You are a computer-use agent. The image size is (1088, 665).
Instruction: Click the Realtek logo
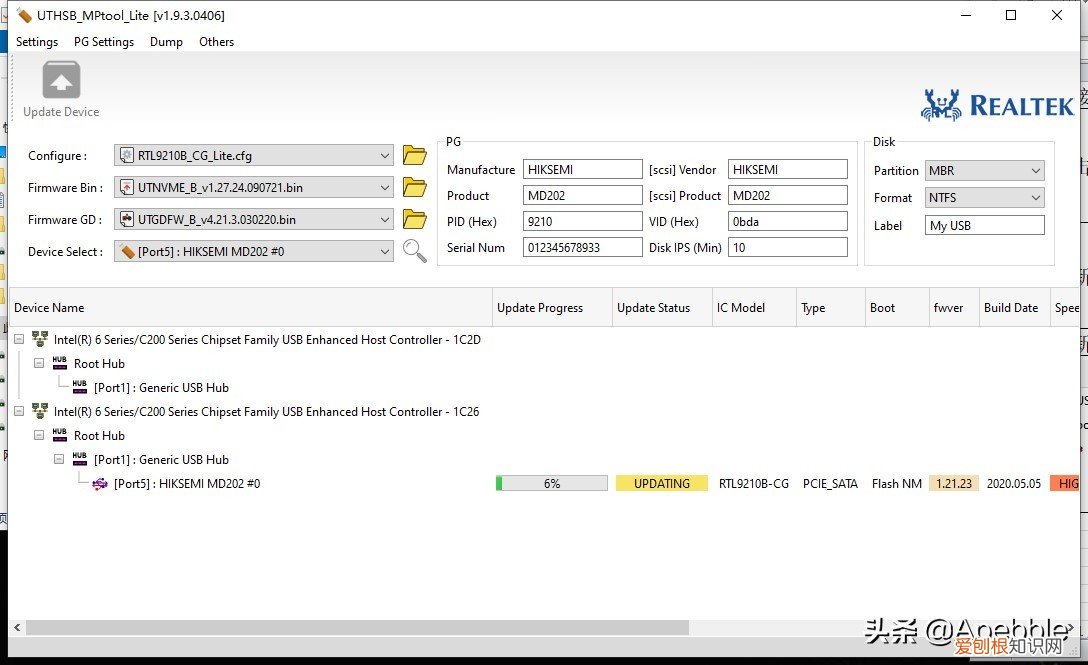[997, 105]
